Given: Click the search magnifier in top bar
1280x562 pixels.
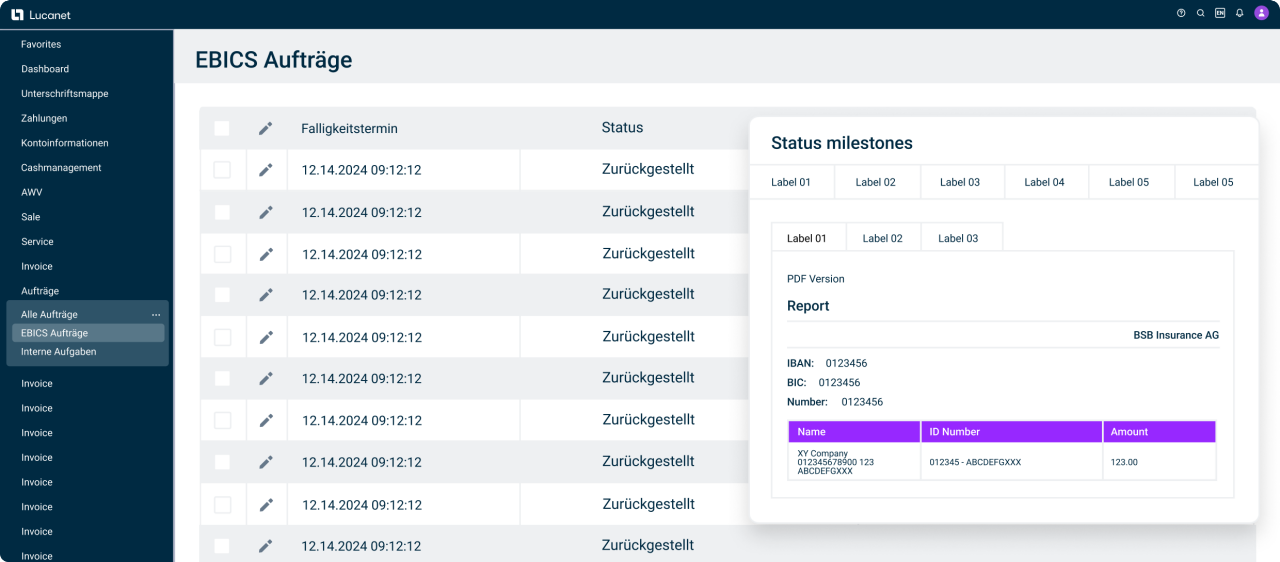Looking at the screenshot, I should [1201, 13].
